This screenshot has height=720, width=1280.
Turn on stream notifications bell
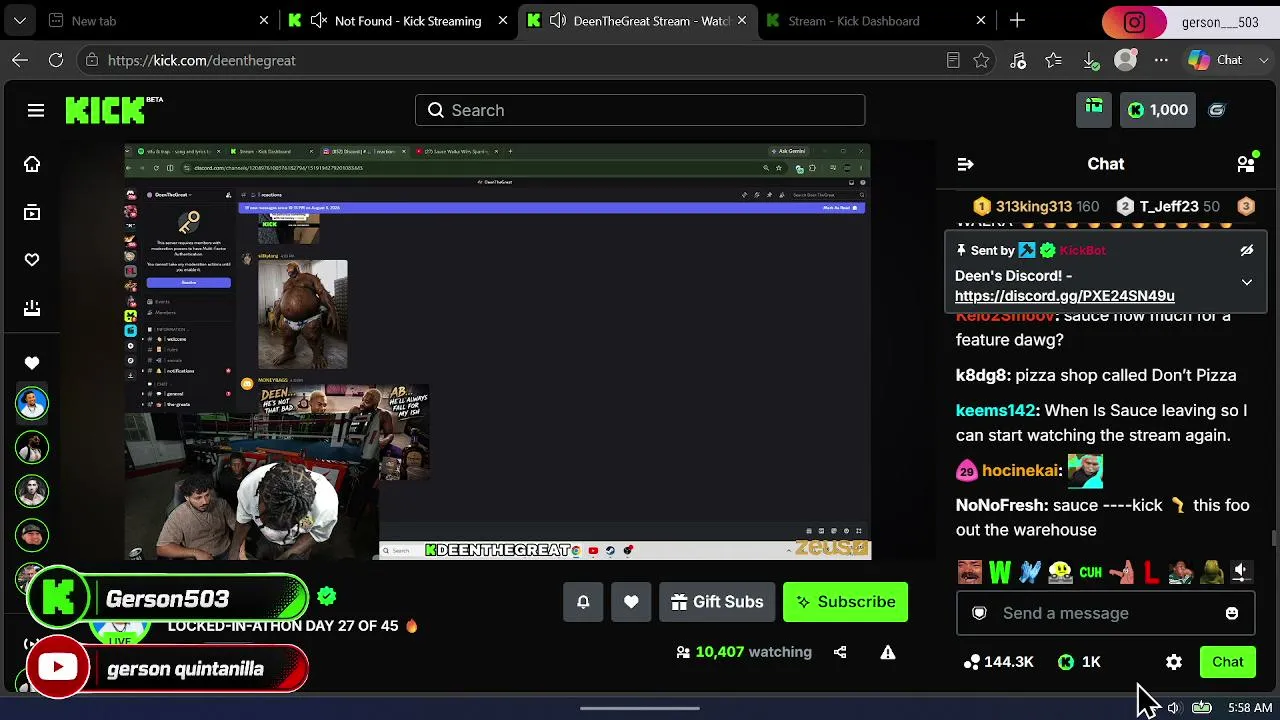click(583, 602)
